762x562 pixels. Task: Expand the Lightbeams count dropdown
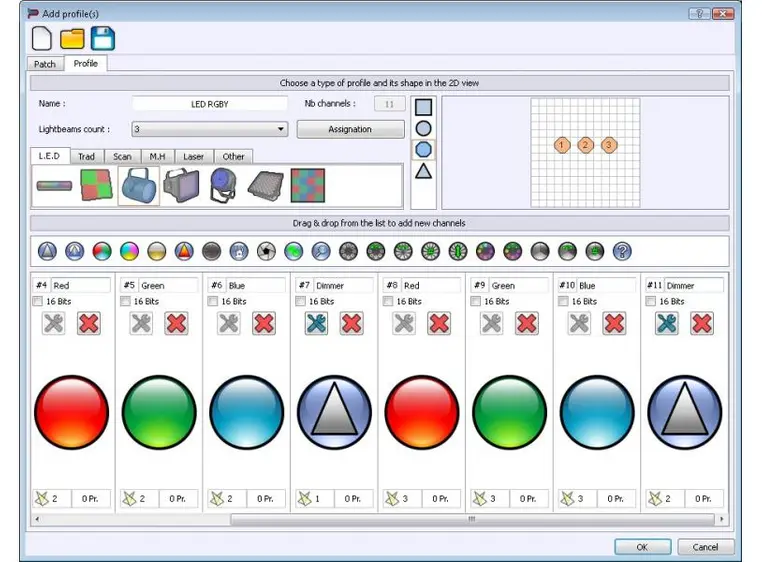pyautogui.click(x=280, y=129)
